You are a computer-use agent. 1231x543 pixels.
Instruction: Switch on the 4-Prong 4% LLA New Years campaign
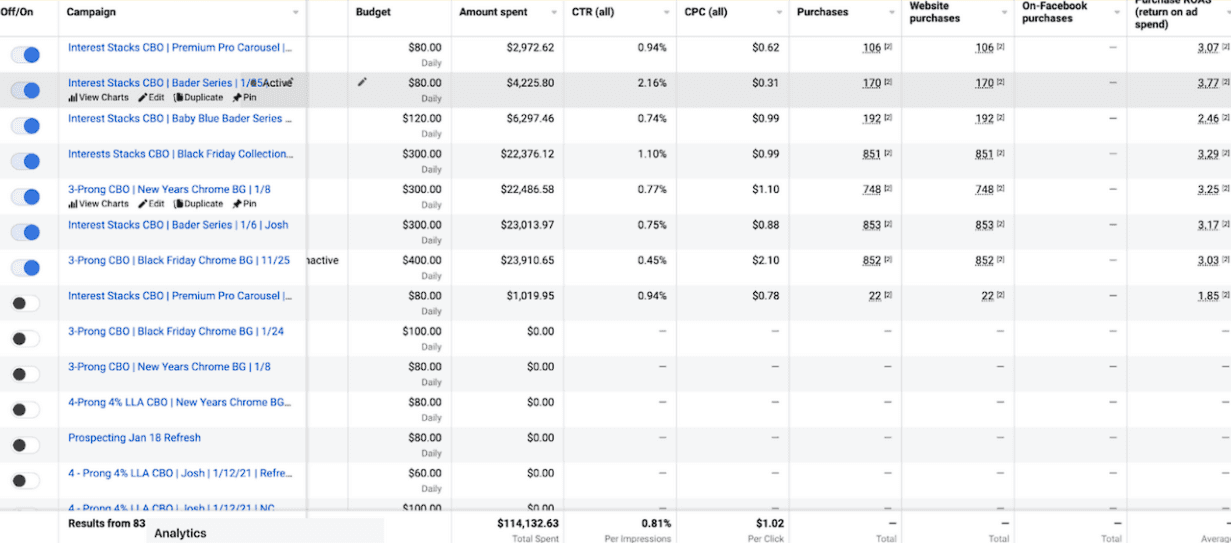coord(26,409)
